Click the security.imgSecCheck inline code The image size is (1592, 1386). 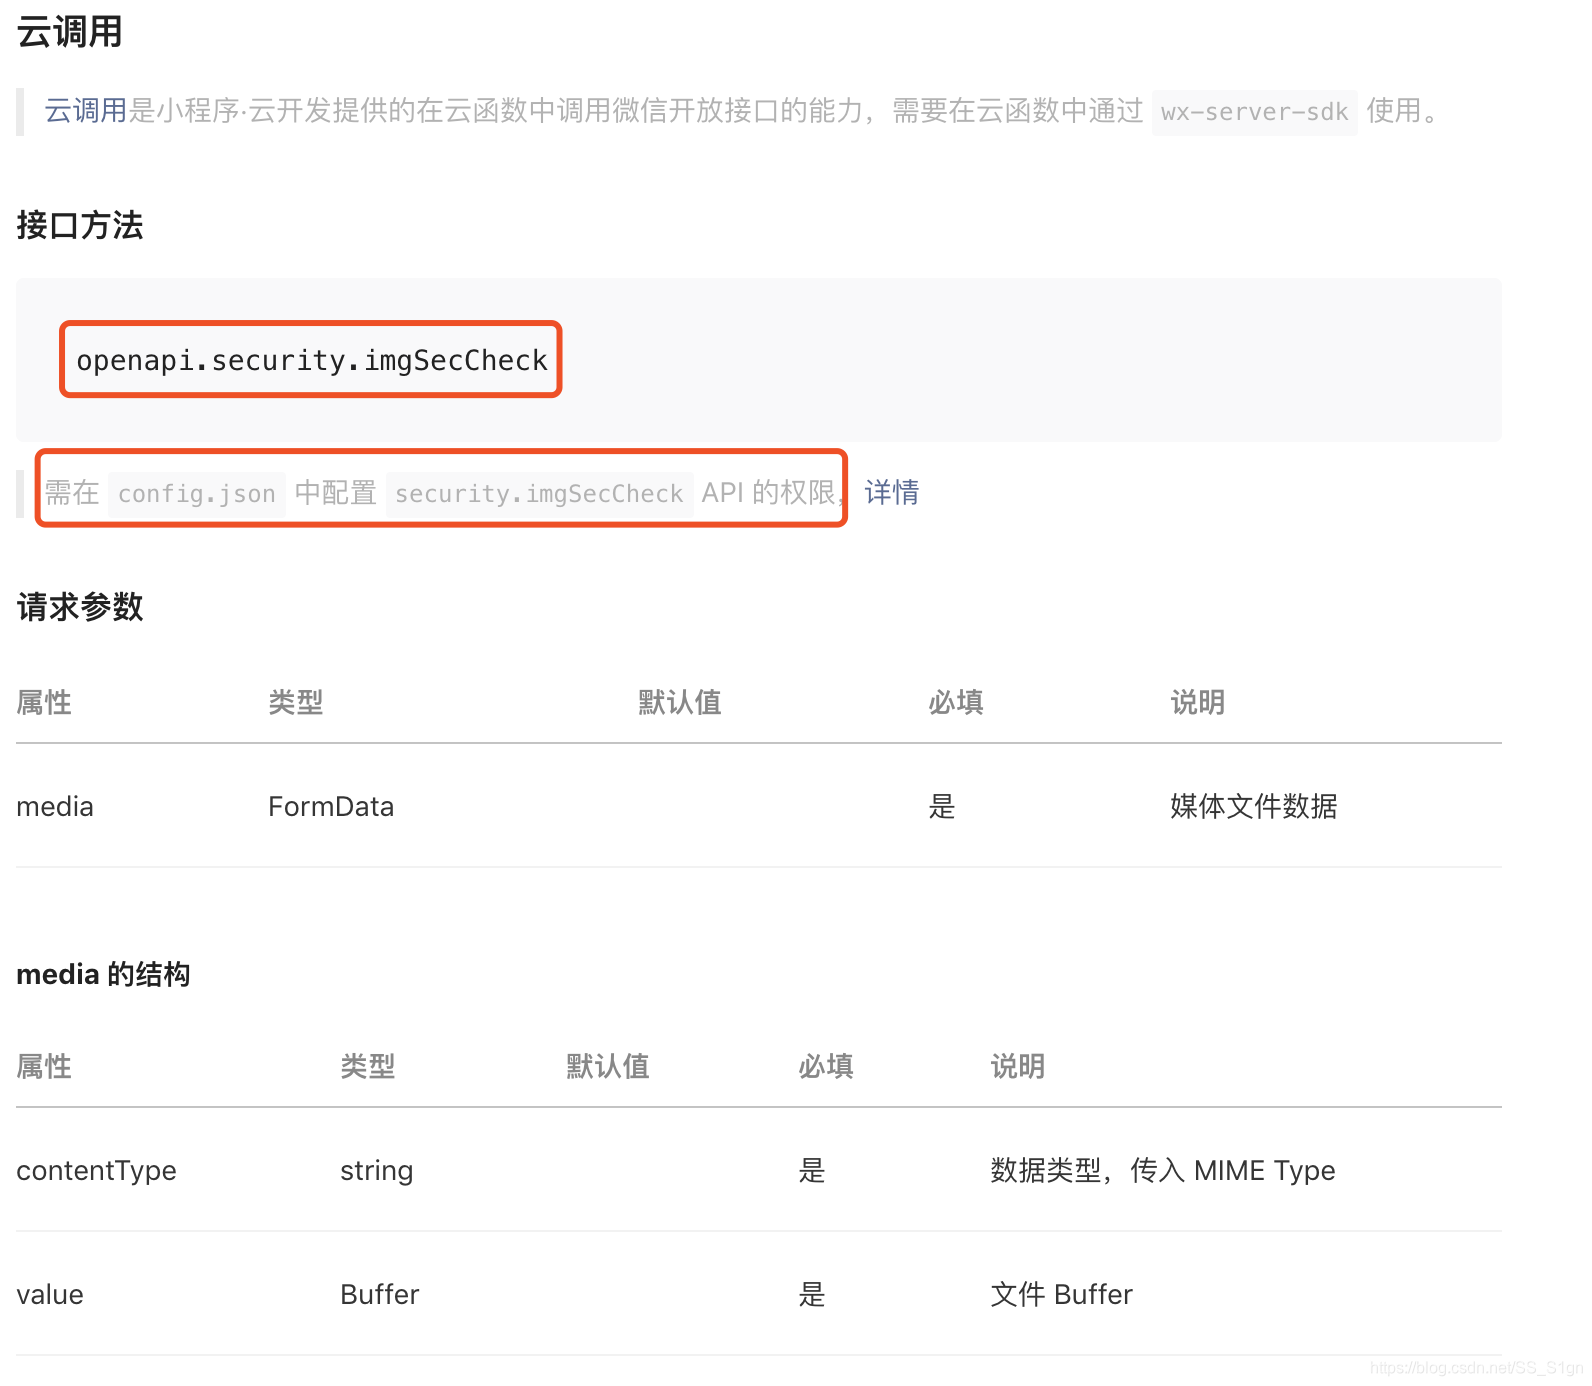point(539,494)
